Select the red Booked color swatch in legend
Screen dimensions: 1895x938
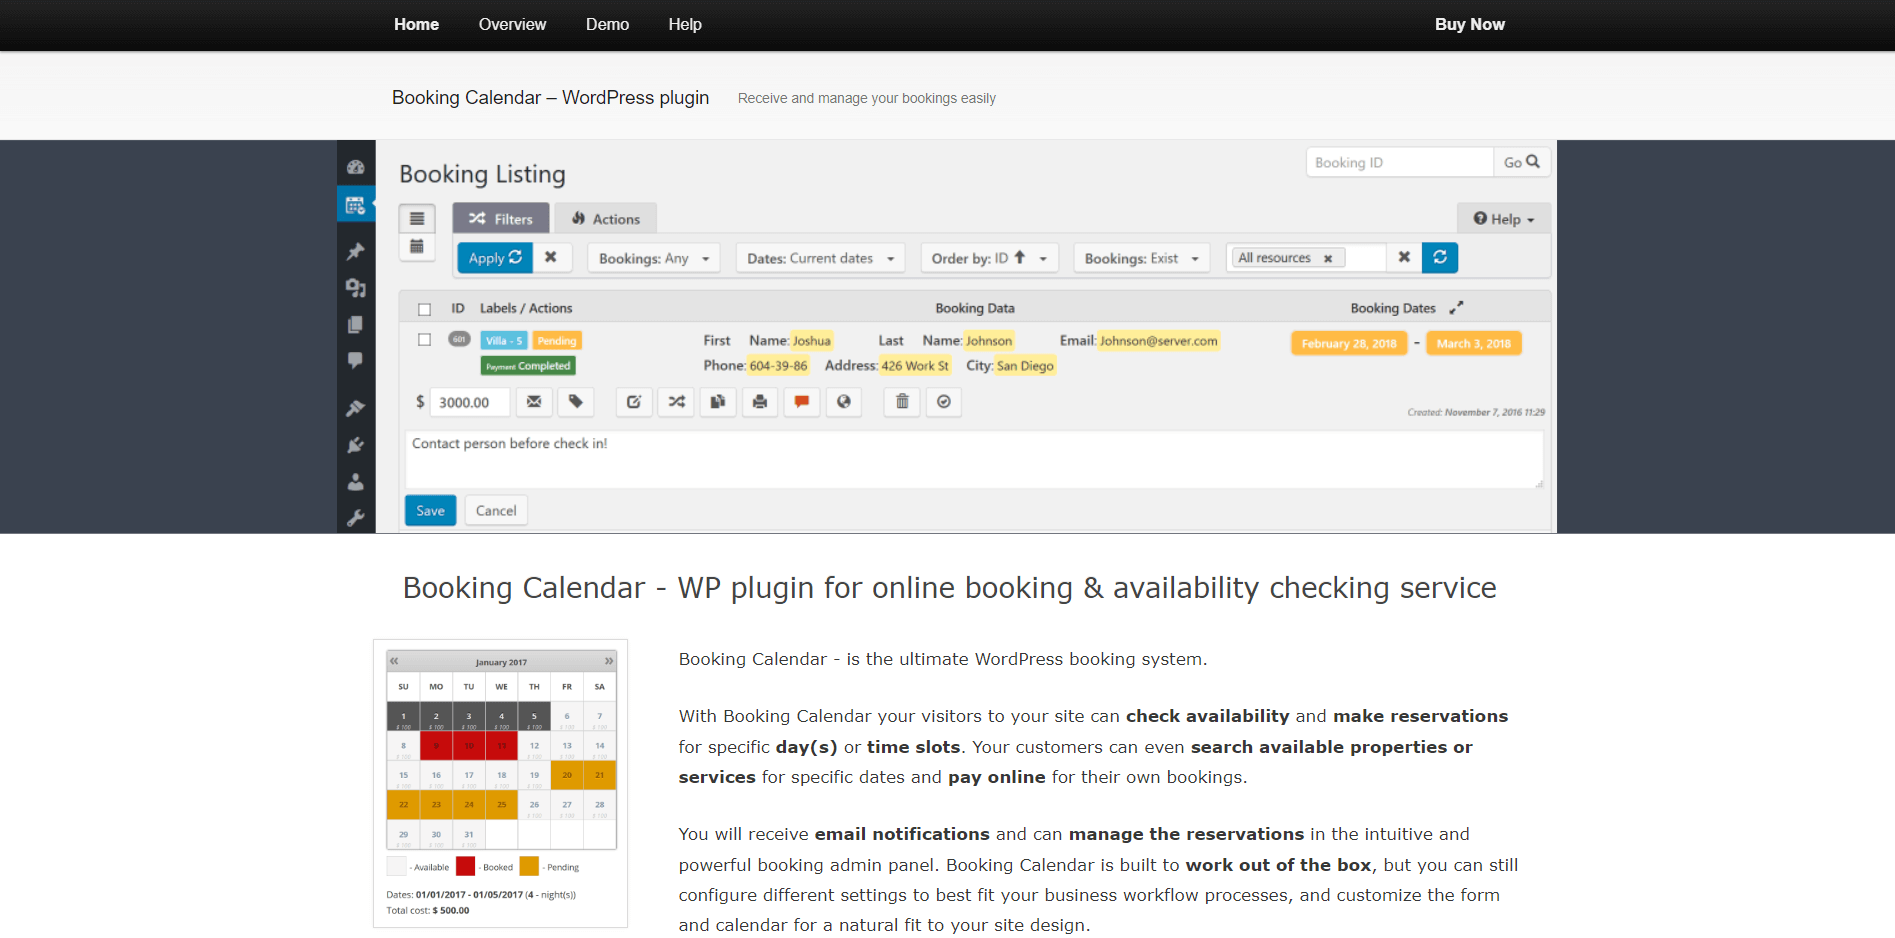pyautogui.click(x=464, y=866)
